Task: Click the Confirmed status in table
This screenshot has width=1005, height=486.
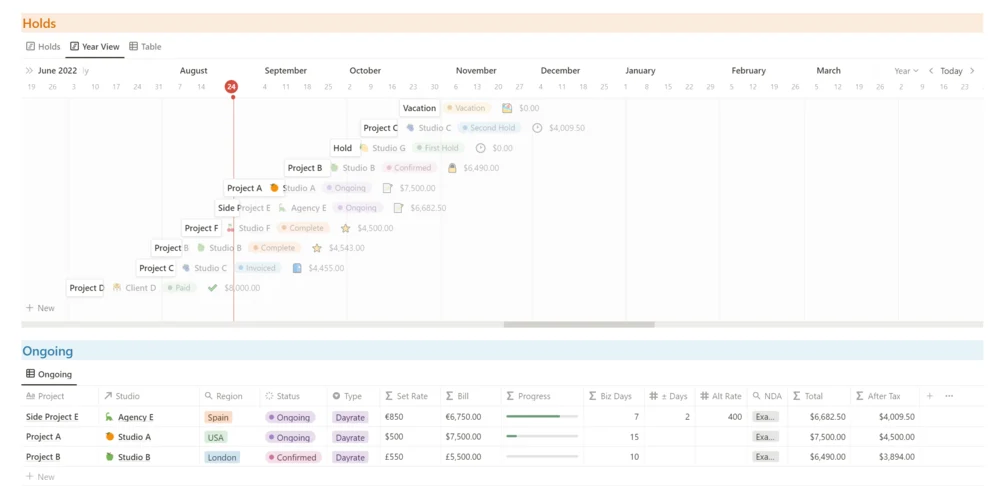Action: coord(292,458)
